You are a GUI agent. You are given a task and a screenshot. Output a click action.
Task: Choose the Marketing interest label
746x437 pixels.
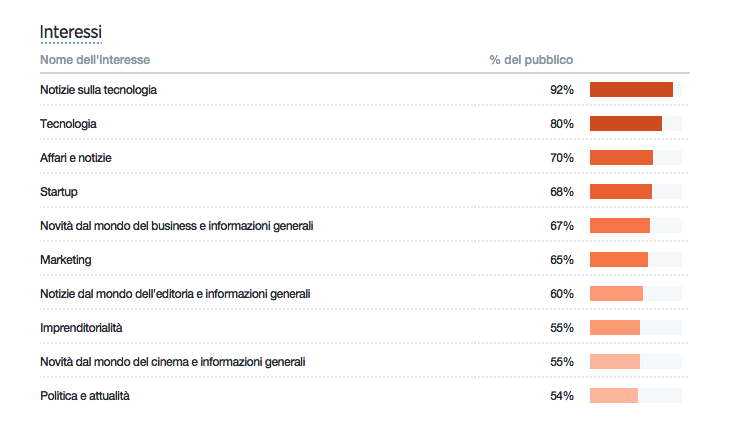tap(66, 260)
